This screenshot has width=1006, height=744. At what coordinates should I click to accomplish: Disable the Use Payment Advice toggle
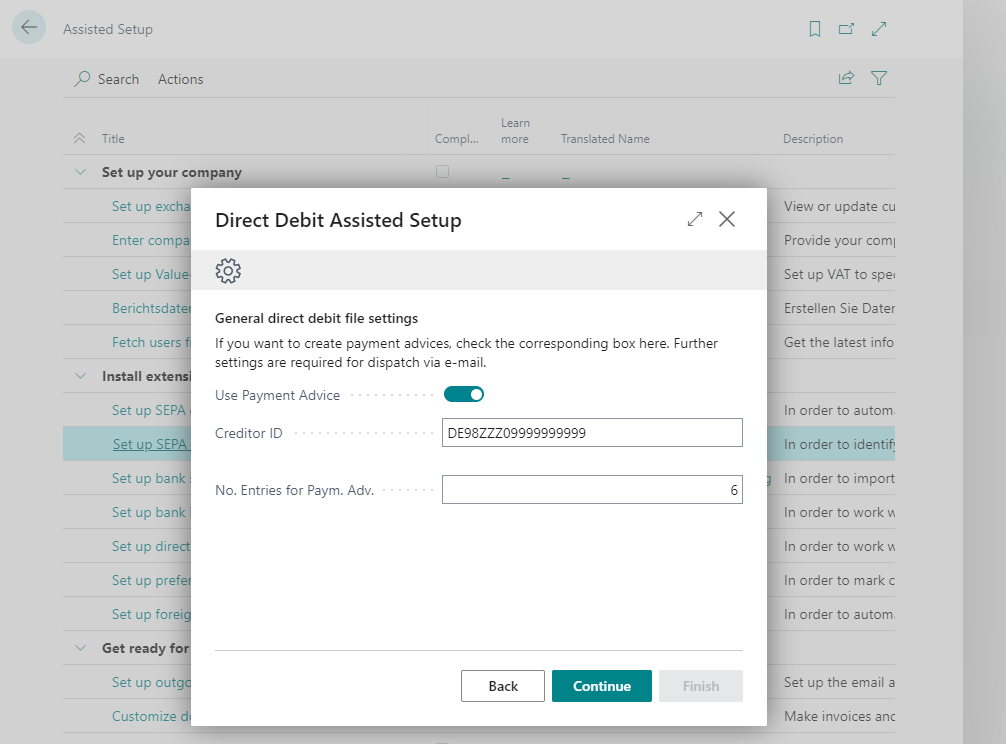tap(464, 394)
